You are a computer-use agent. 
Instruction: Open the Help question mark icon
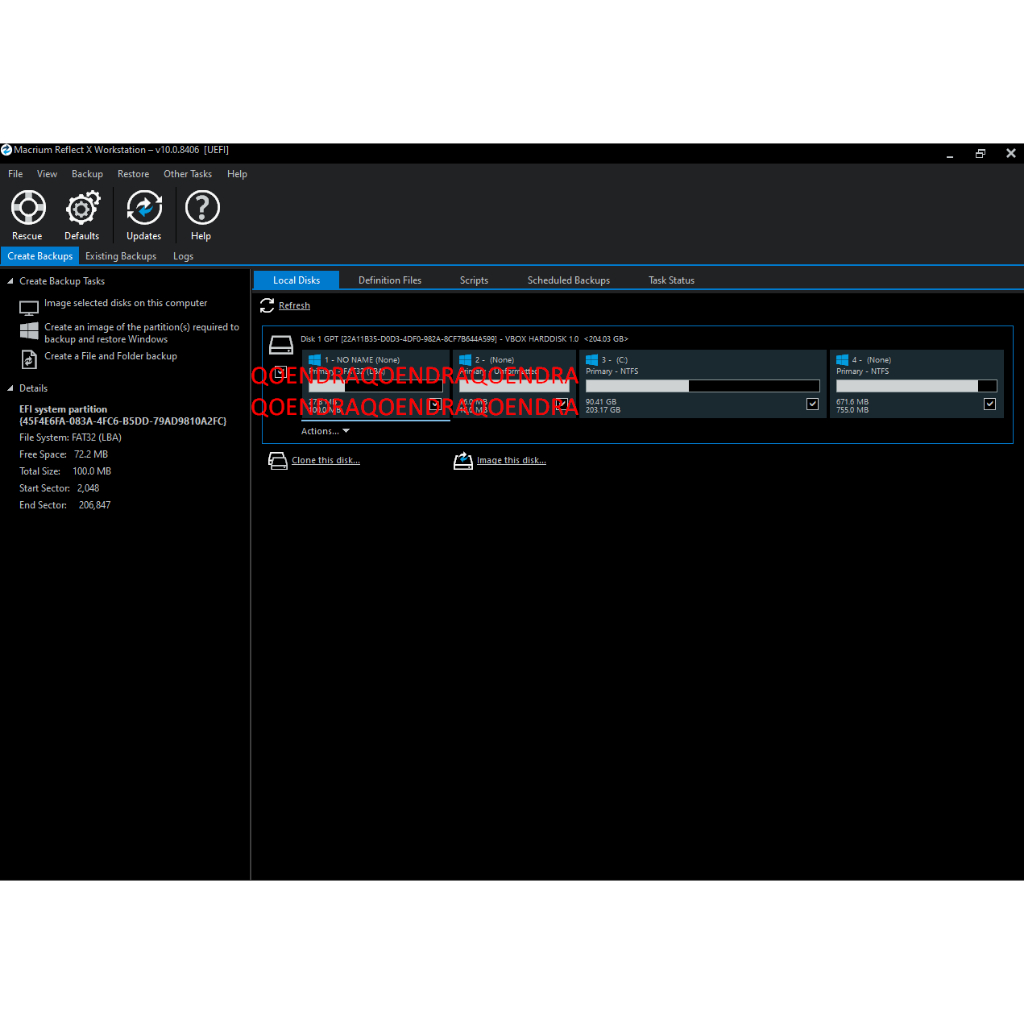click(202, 208)
